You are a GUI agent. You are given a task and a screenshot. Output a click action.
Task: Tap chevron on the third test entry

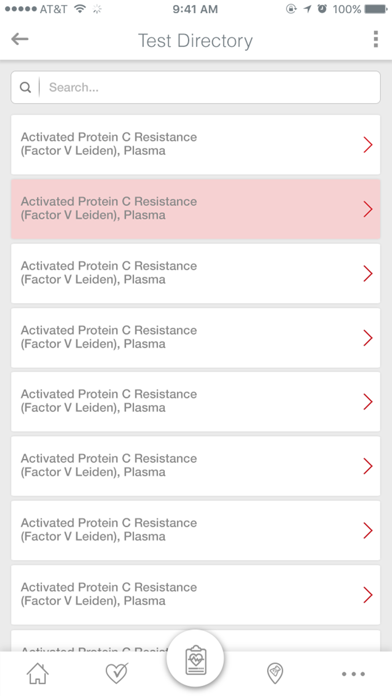368,273
